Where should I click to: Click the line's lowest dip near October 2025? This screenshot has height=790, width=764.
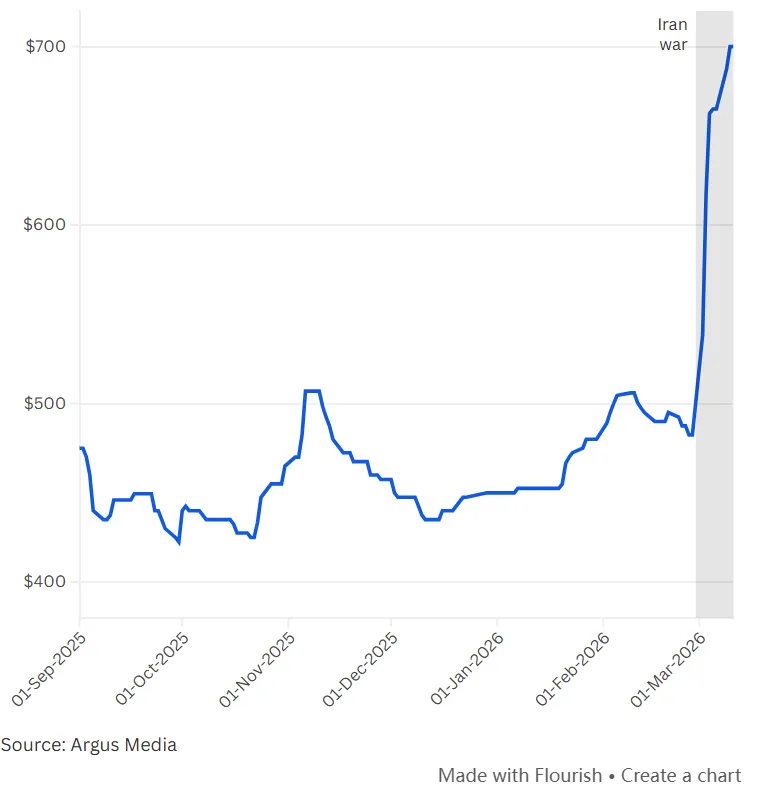point(178,542)
